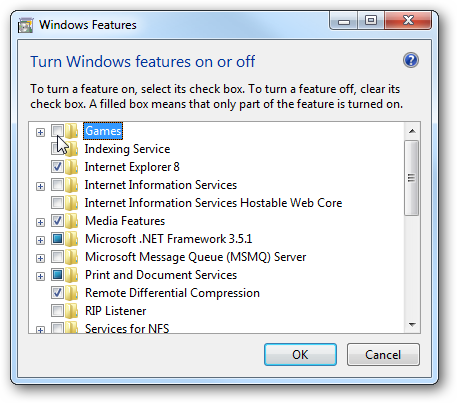Viewport: 457px width, 403px height.
Task: Click the OK button
Action: [300, 355]
